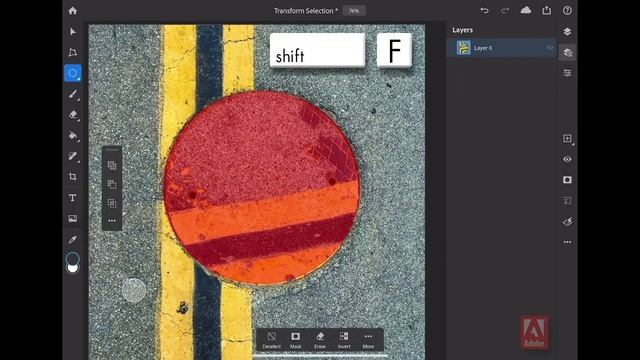This screenshot has height=360, width=640.
Task: Undo the last action
Action: coord(484,11)
